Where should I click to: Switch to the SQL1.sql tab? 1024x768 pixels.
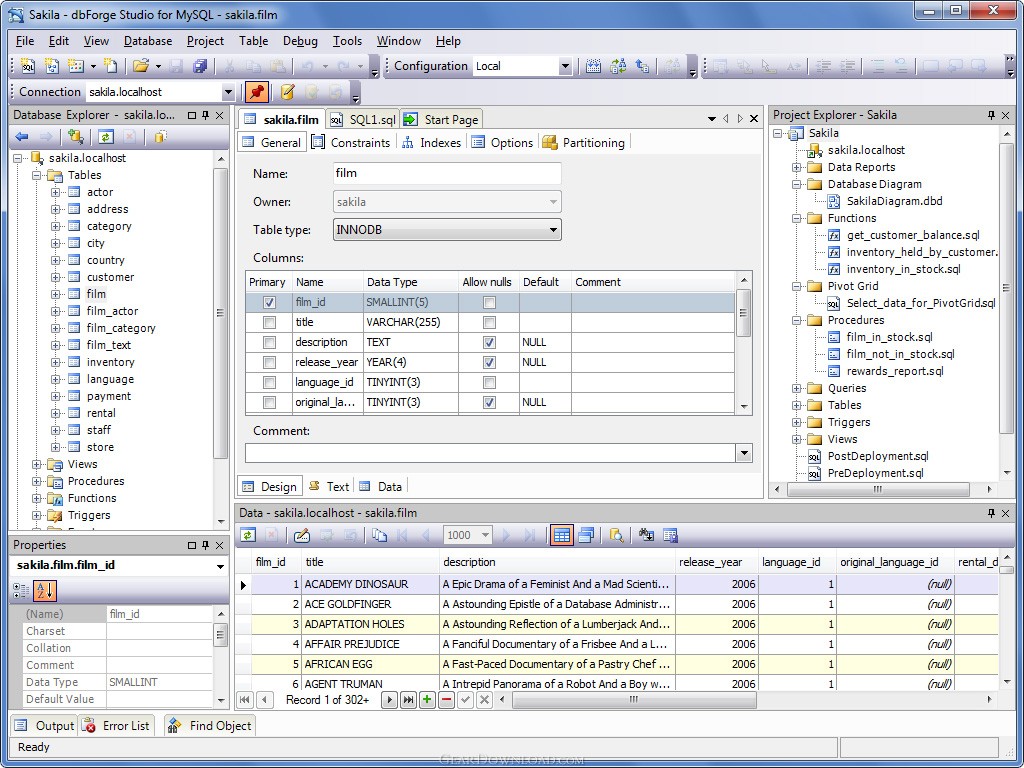point(363,120)
